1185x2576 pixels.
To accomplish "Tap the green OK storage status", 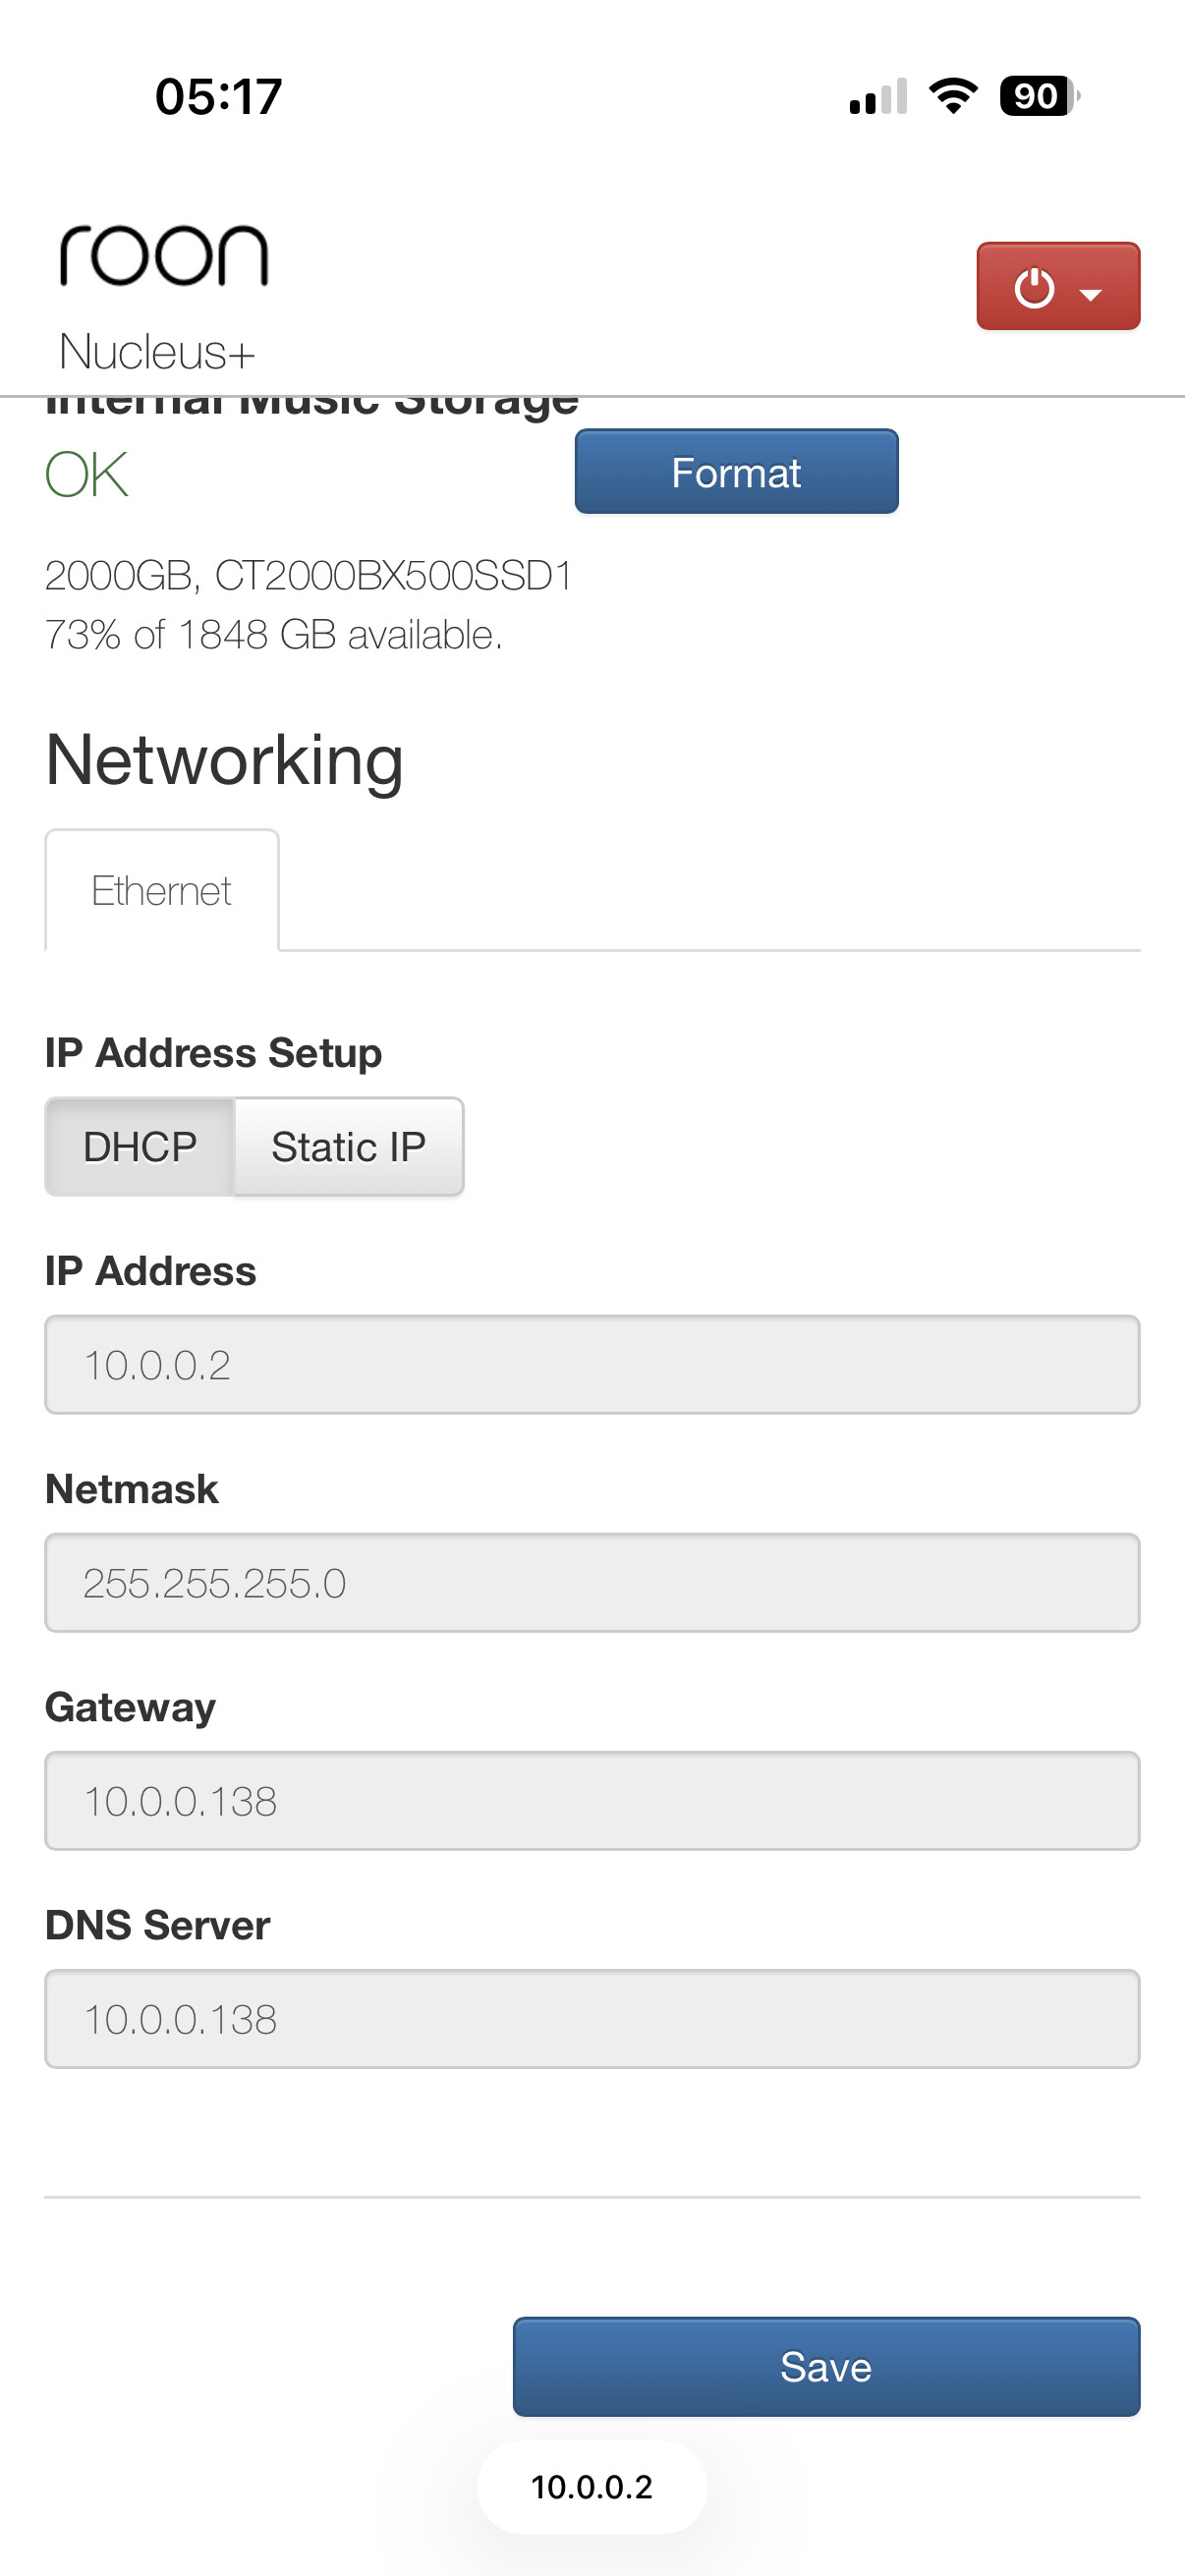I will coord(87,474).
